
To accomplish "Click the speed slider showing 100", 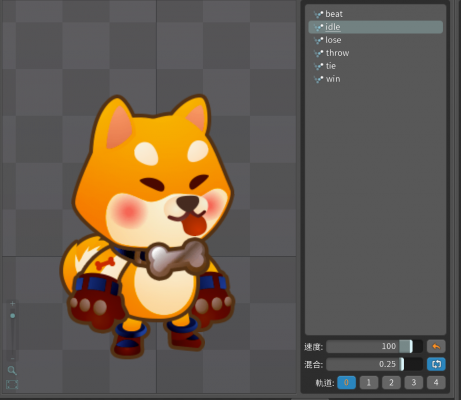I will [374, 346].
